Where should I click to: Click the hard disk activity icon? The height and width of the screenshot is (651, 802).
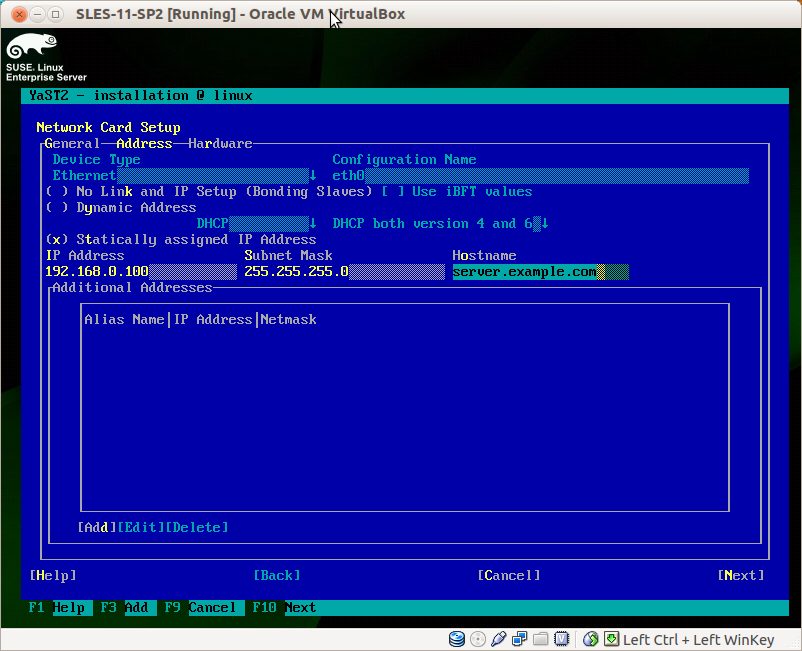pyautogui.click(x=457, y=639)
